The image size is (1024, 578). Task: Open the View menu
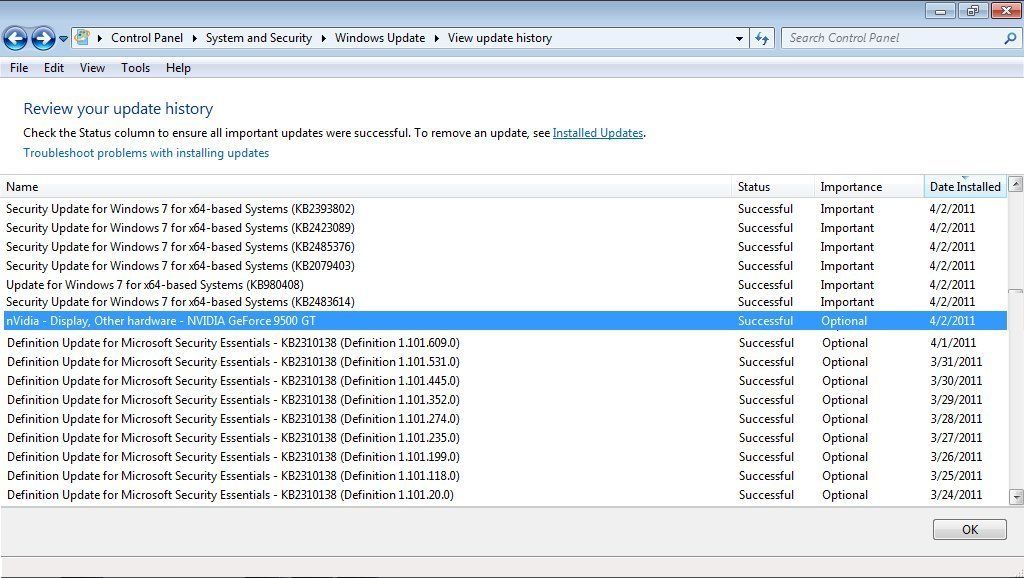coord(92,68)
